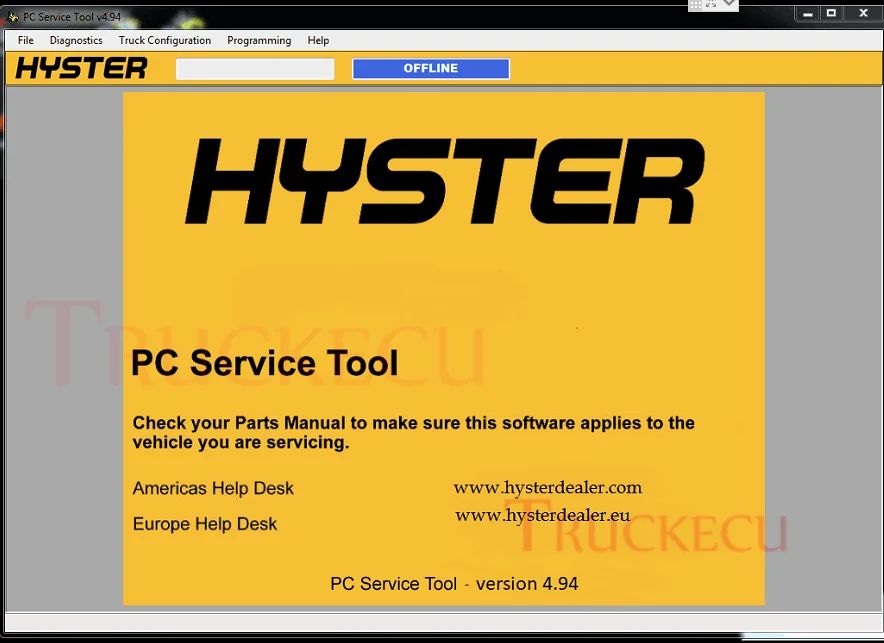The width and height of the screenshot is (884, 643).
Task: Open the Truck Configuration menu
Action: [165, 41]
